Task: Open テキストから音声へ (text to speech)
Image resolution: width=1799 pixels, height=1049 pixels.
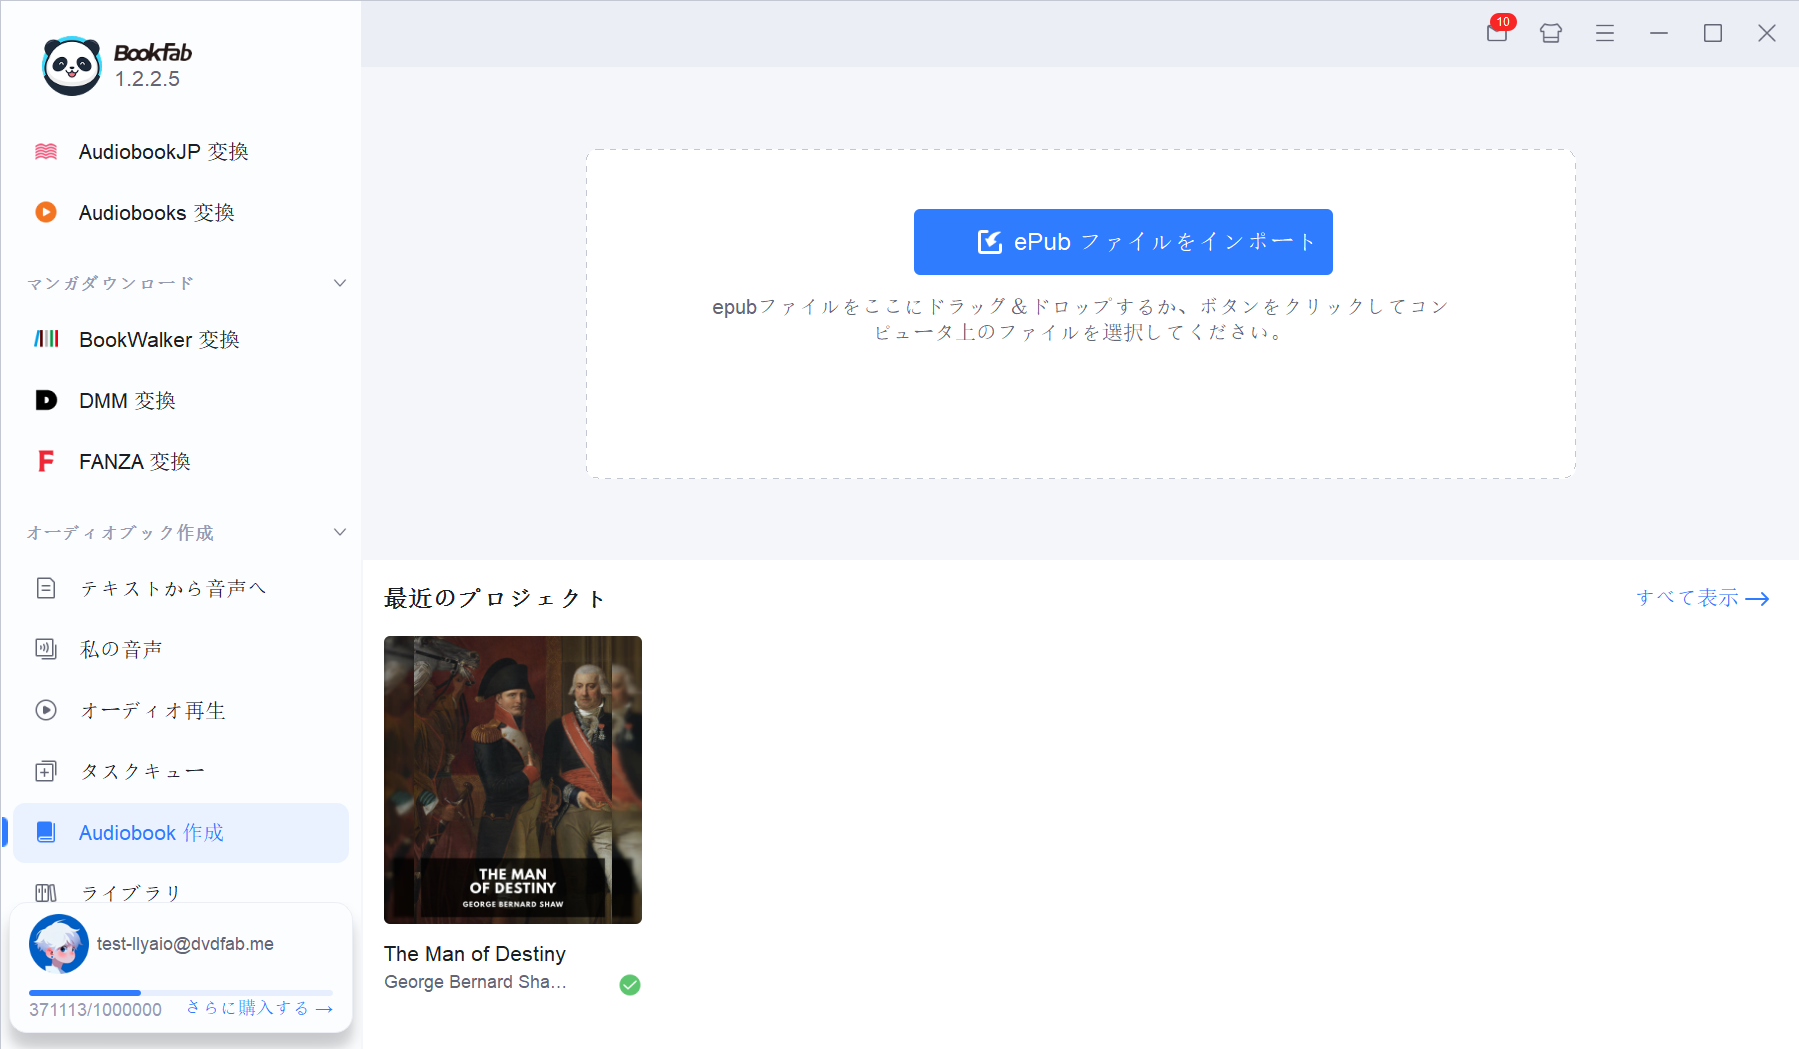Action: [172, 588]
